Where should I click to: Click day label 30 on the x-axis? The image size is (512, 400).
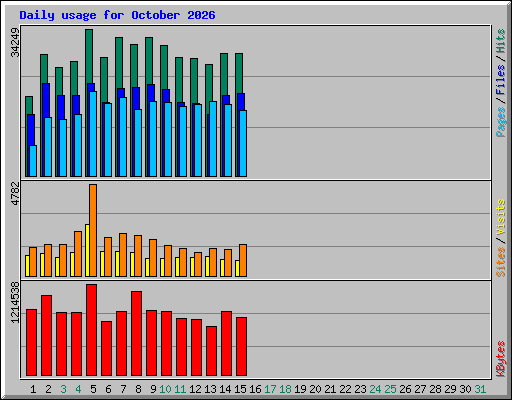point(465,389)
